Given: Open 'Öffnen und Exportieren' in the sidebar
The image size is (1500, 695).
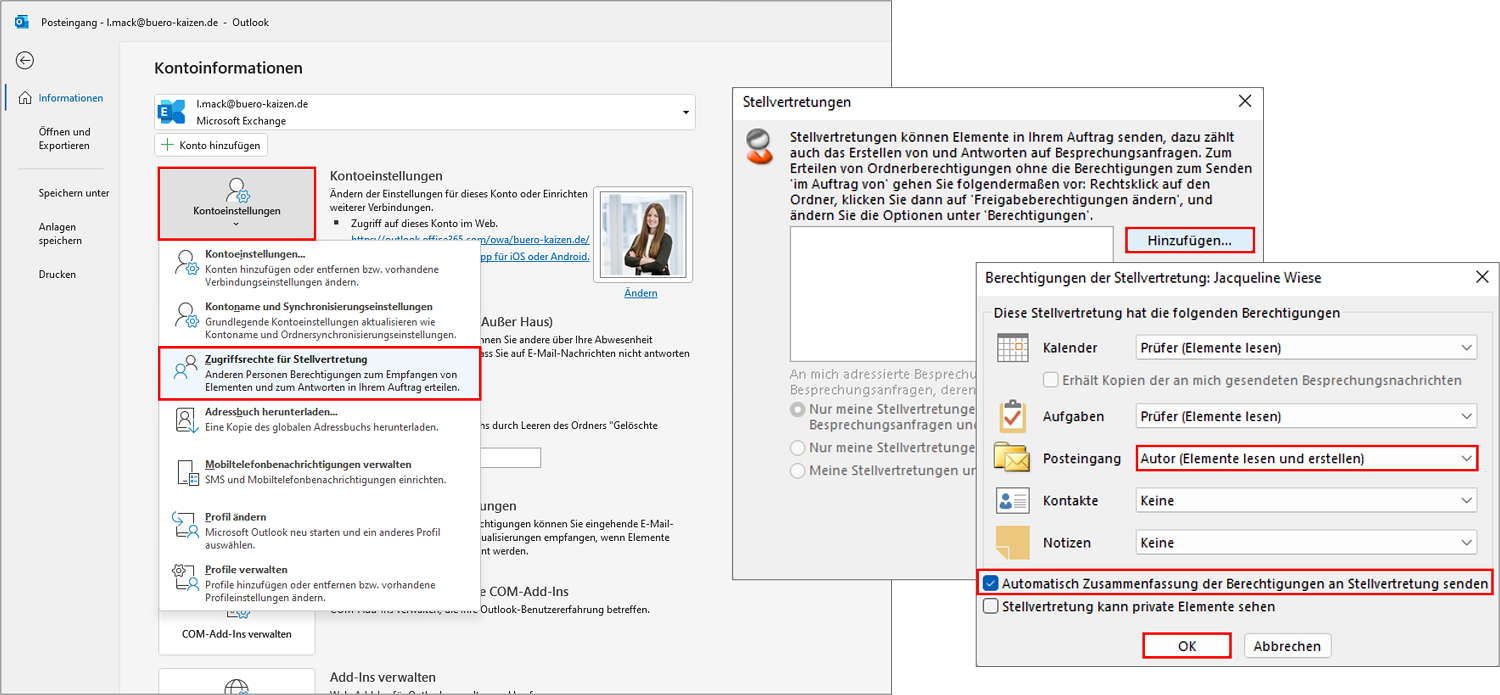Looking at the screenshot, I should point(65,138).
